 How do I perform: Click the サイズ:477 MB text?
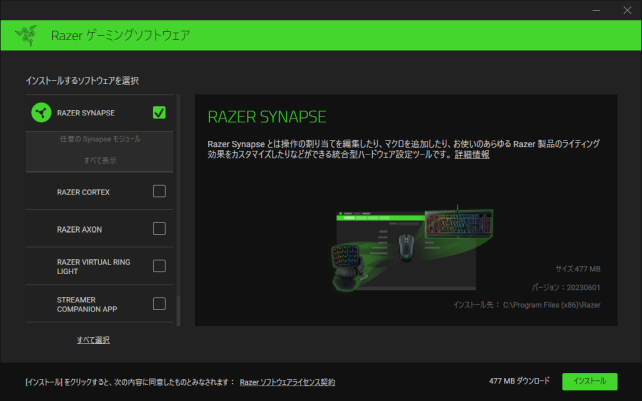tap(578, 269)
